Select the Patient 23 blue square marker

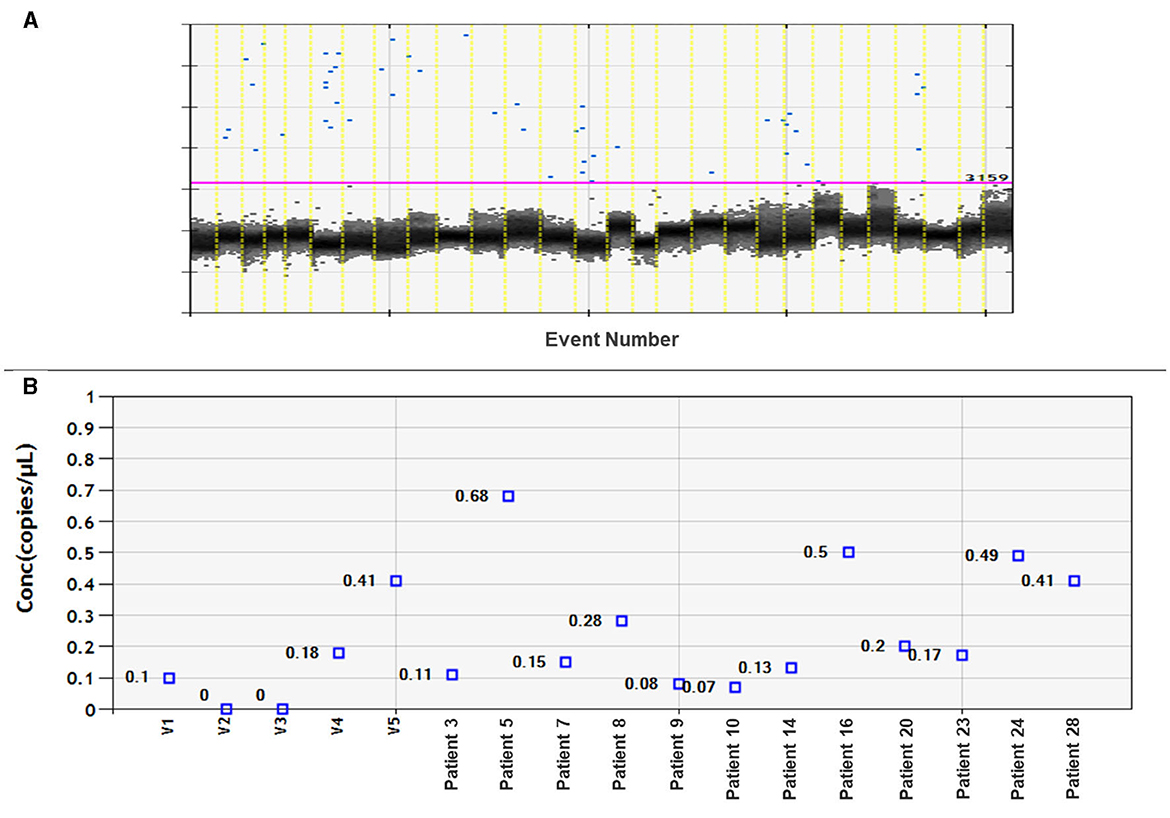pos(963,655)
